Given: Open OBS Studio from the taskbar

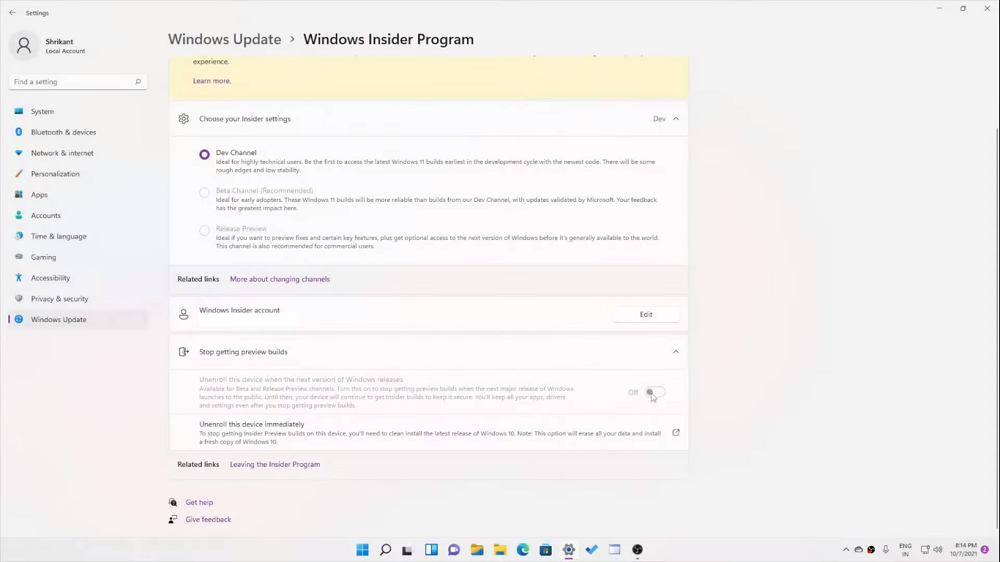Looking at the screenshot, I should point(638,550).
